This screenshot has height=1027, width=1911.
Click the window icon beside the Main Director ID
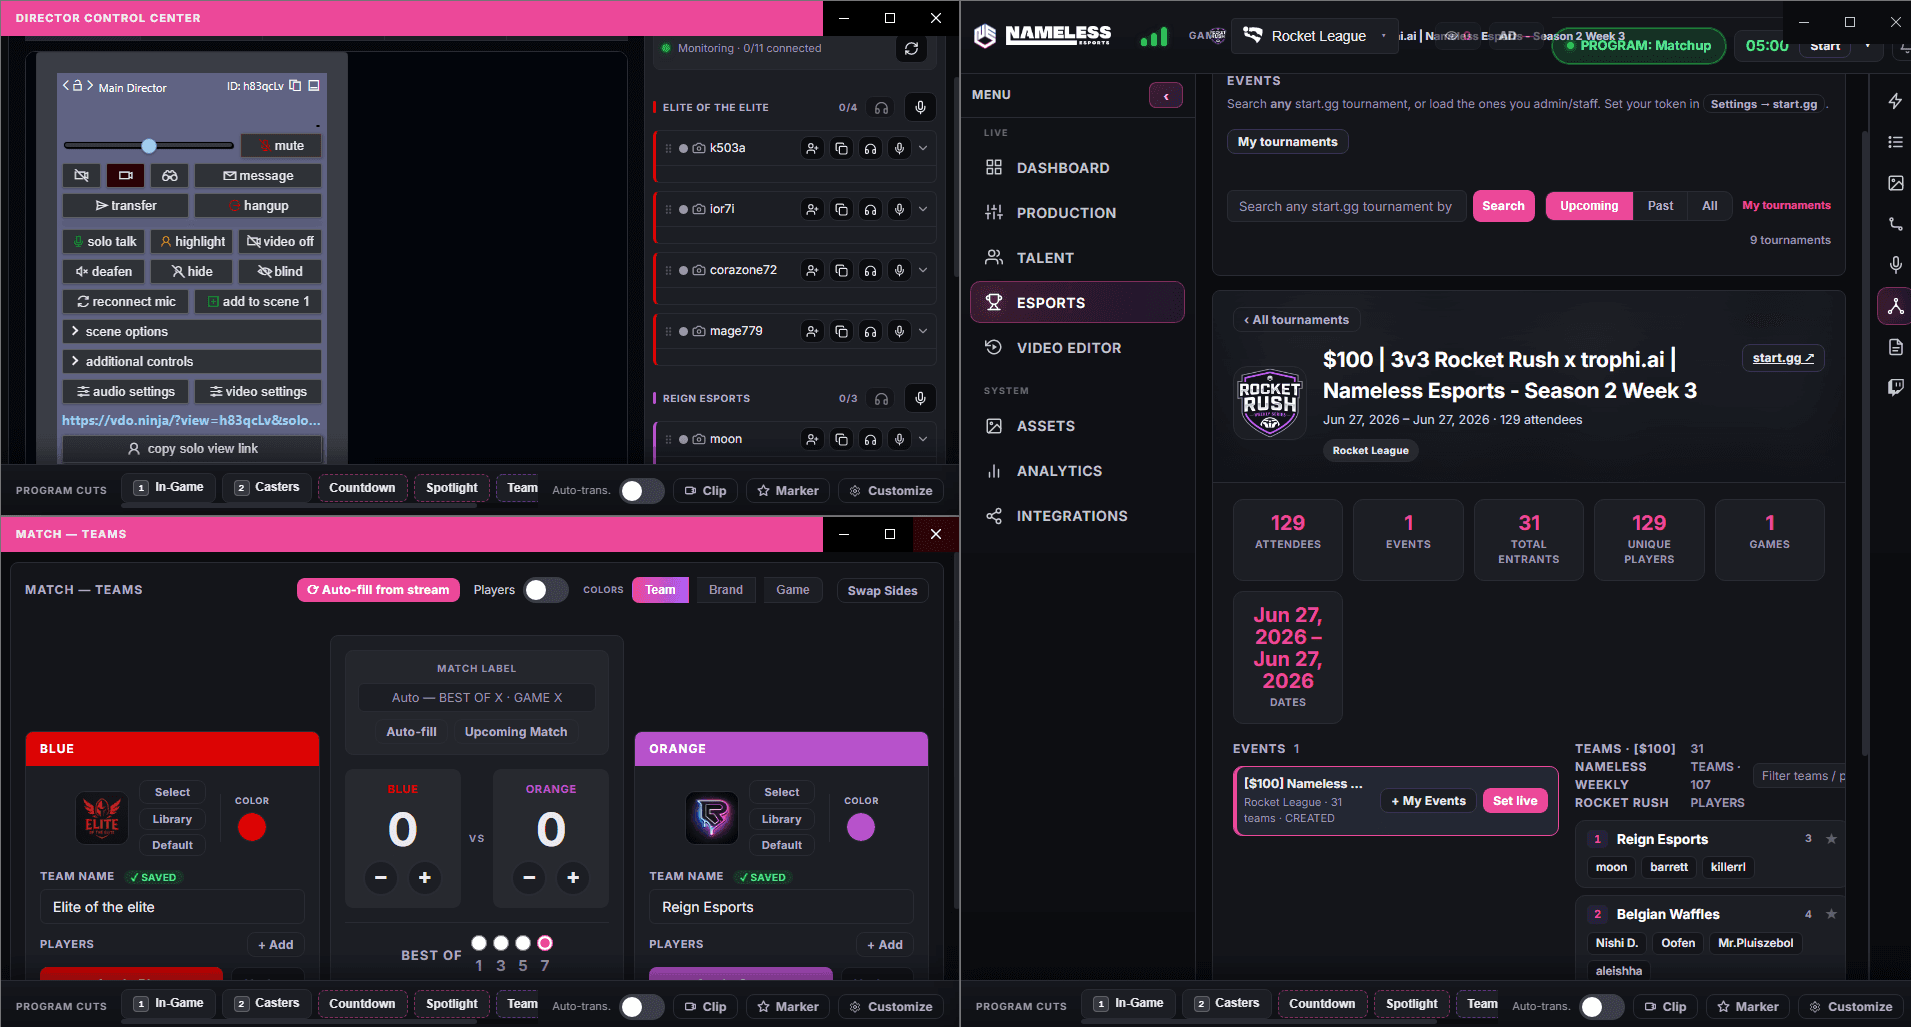(x=314, y=86)
